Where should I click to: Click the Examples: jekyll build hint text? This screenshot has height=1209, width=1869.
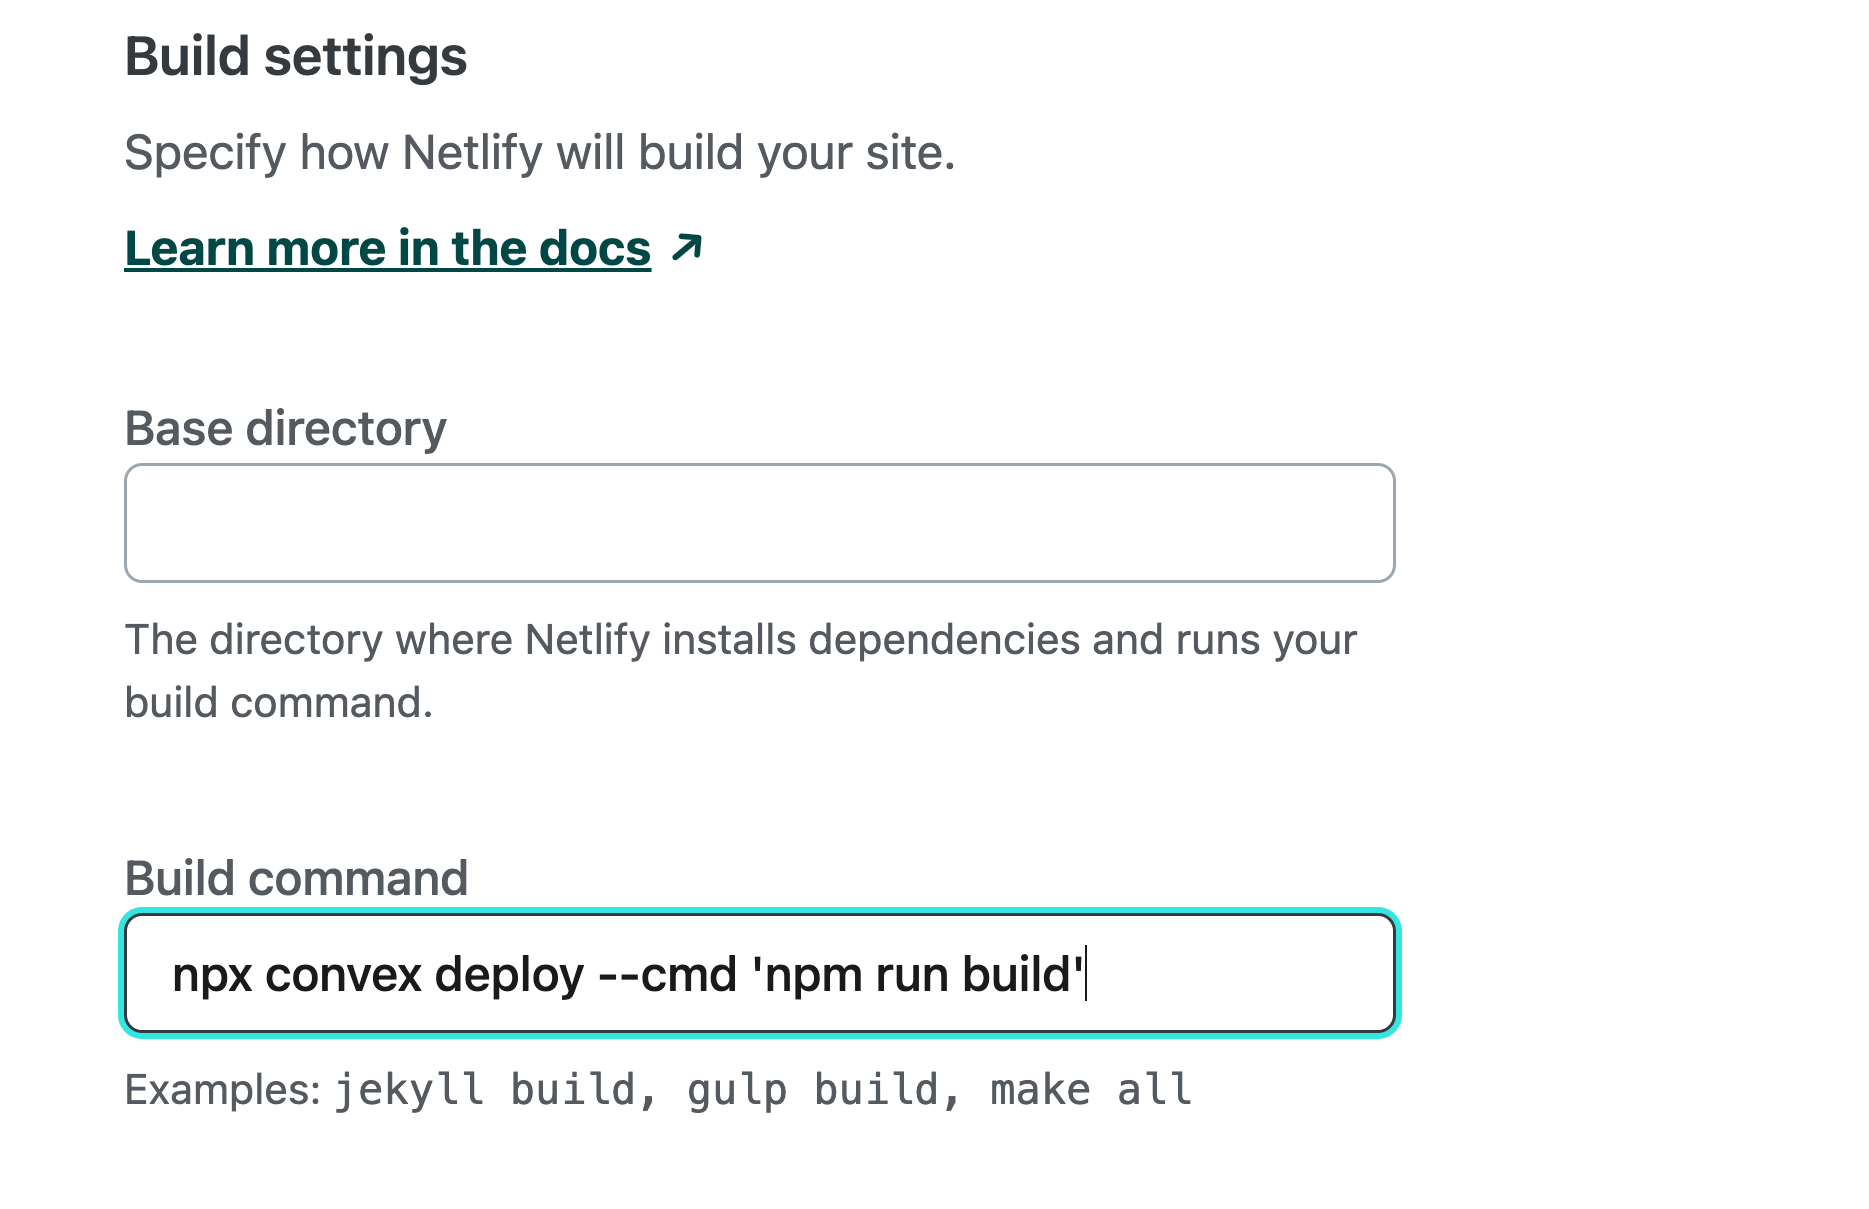(658, 1089)
